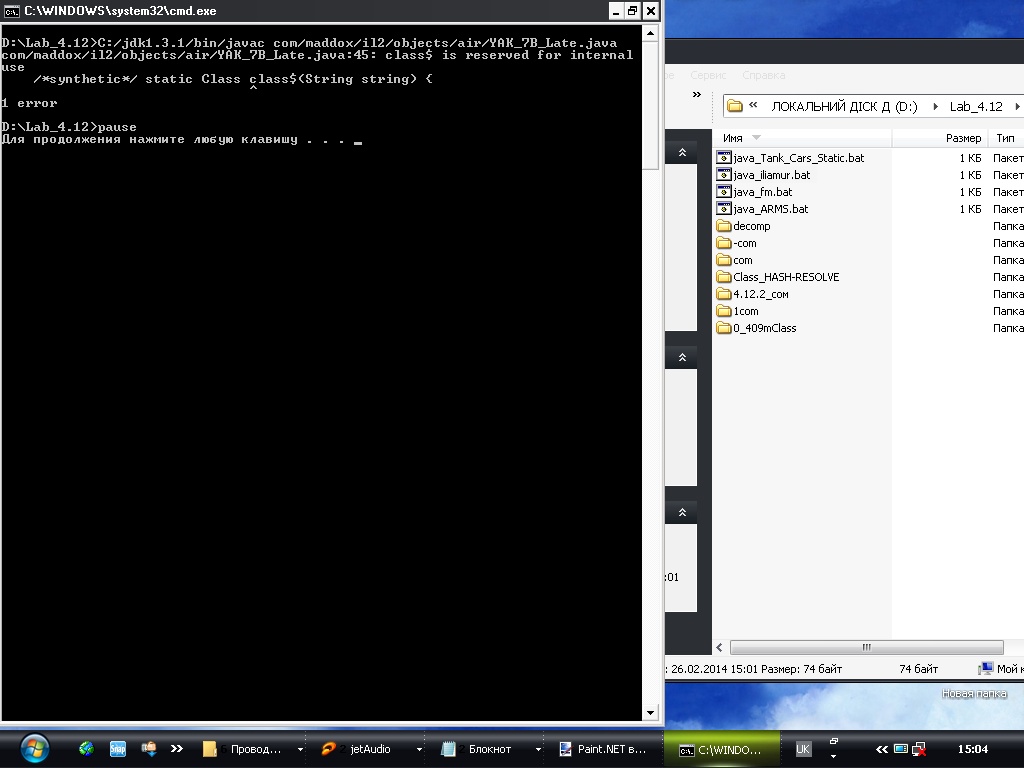The width and height of the screenshot is (1024, 768).
Task: Click the red-cross tray icon
Action: [919, 749]
